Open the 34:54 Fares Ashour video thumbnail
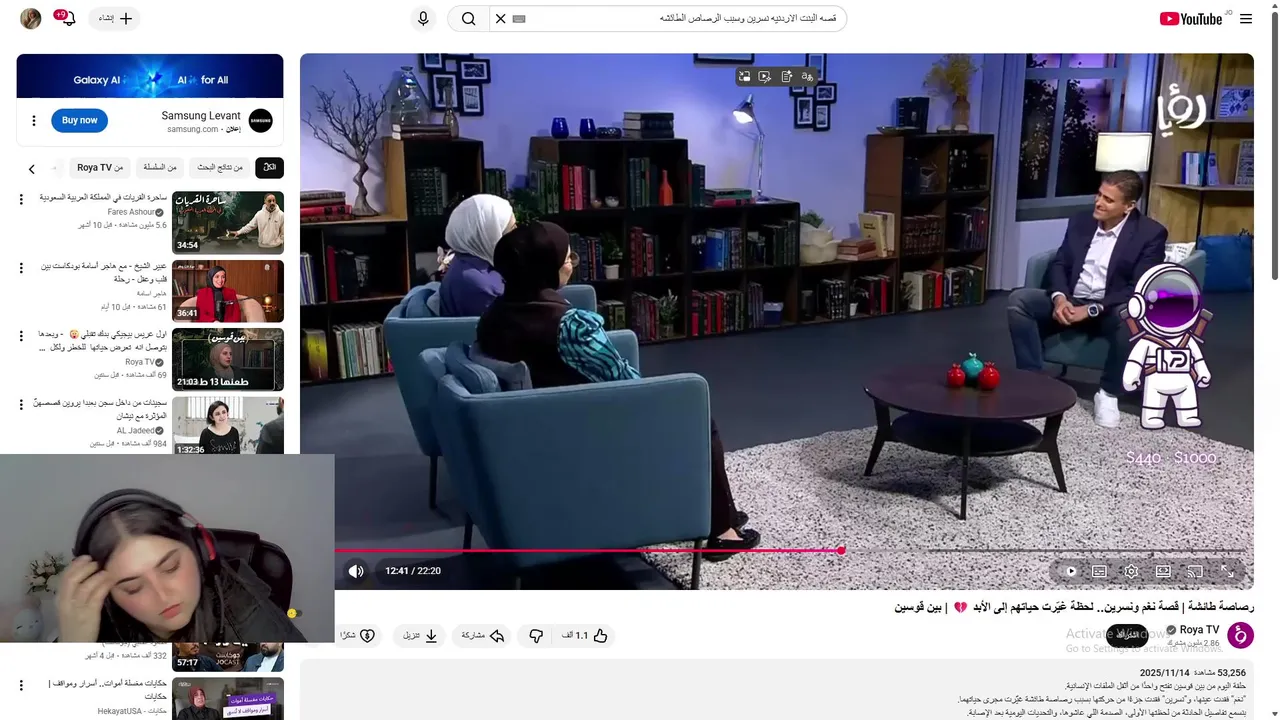The image size is (1280, 720). tap(228, 222)
